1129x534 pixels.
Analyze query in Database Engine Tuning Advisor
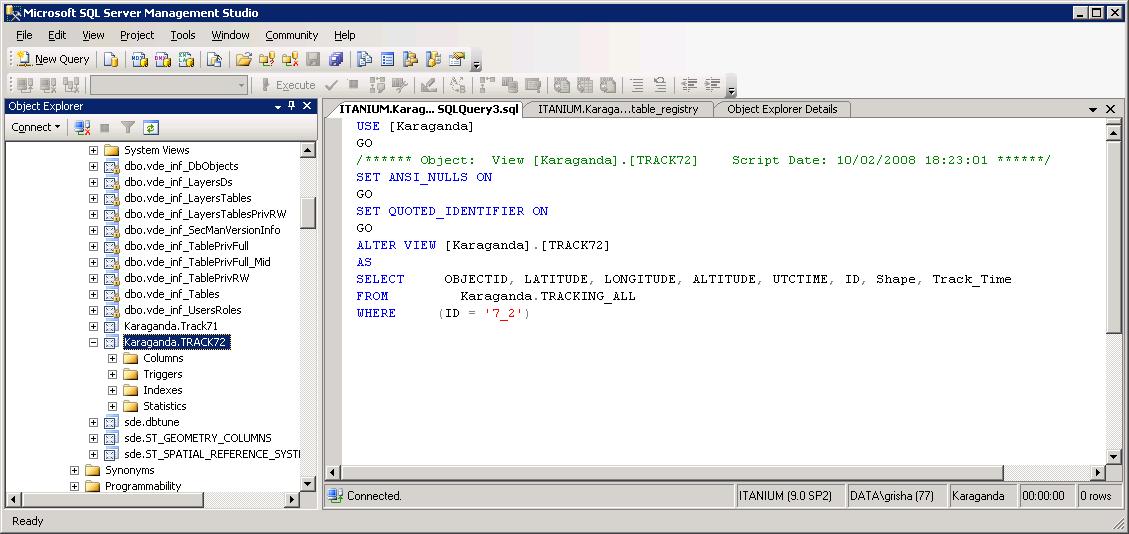(x=400, y=85)
